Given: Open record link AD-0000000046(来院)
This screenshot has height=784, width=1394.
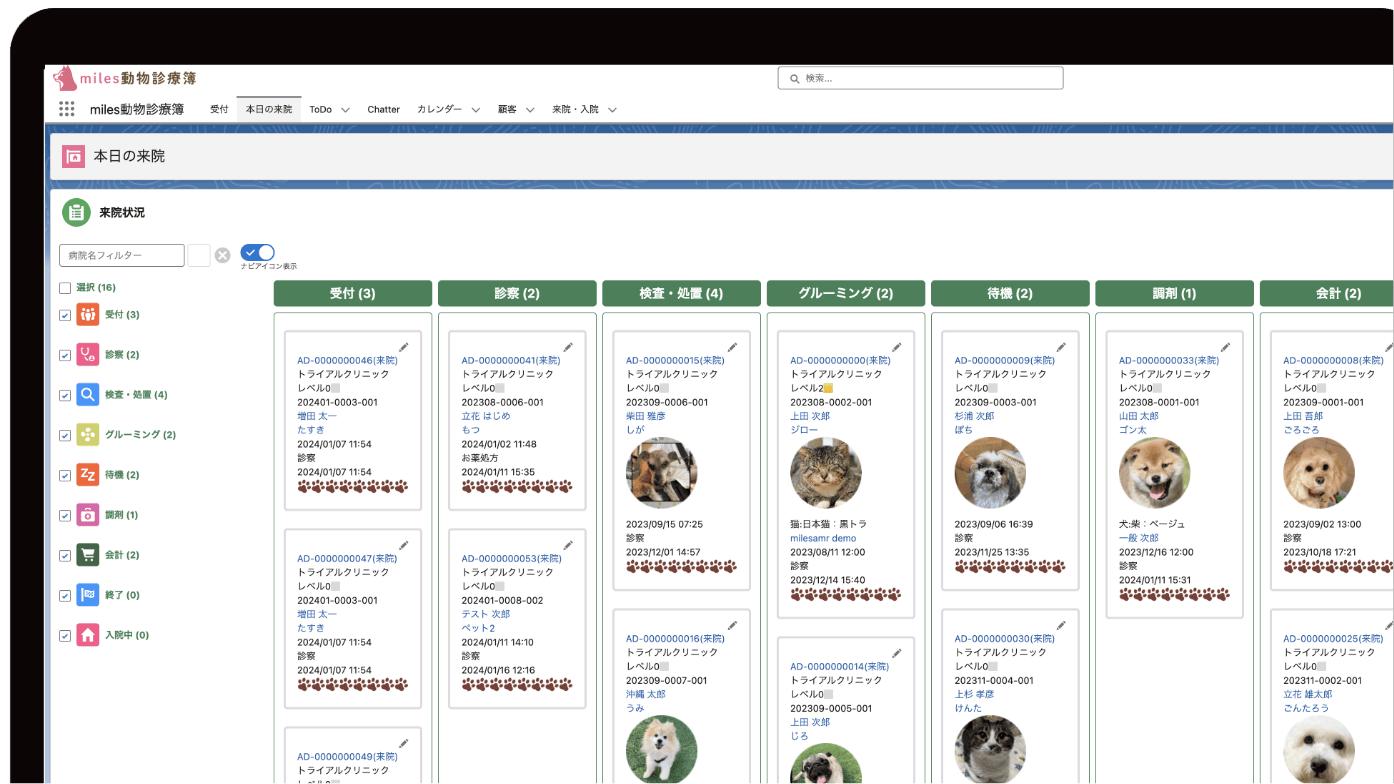Looking at the screenshot, I should tap(347, 360).
